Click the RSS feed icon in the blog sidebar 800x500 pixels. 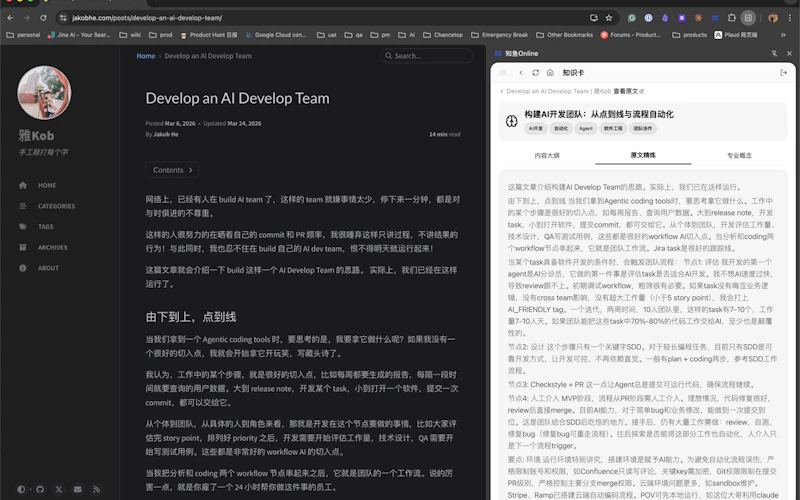point(96,489)
